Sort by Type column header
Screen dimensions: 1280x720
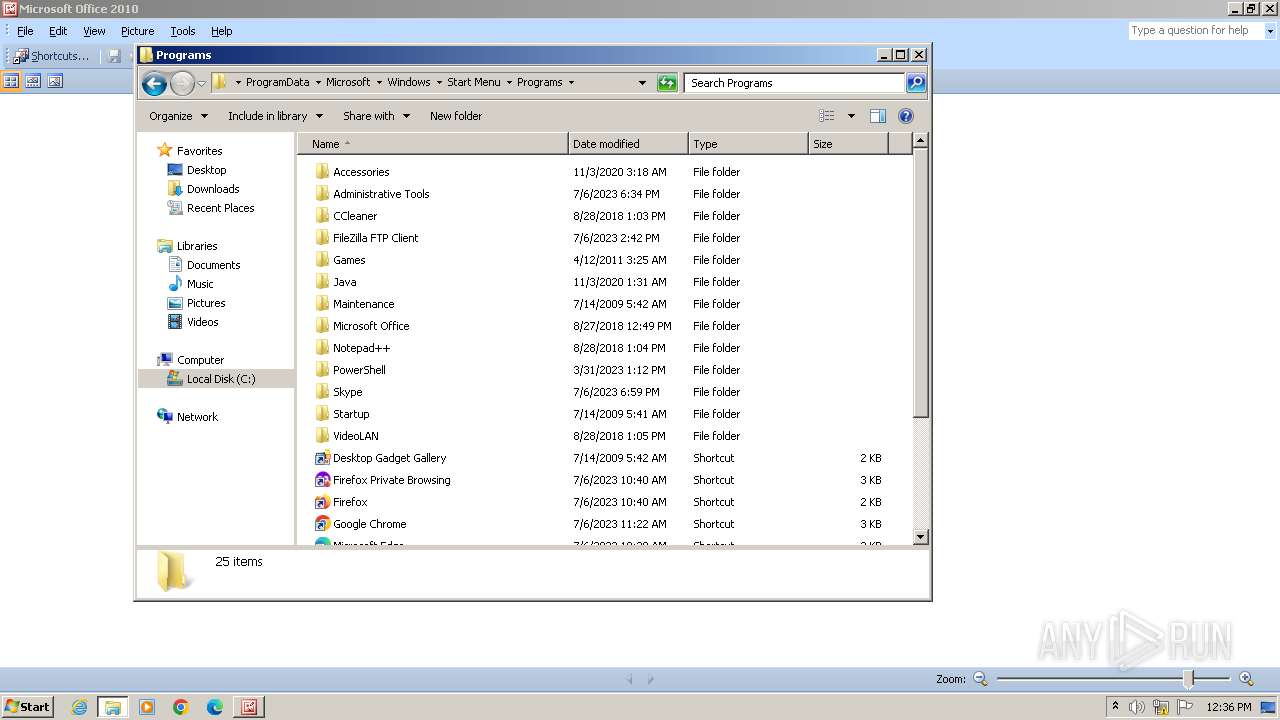[x=748, y=144]
